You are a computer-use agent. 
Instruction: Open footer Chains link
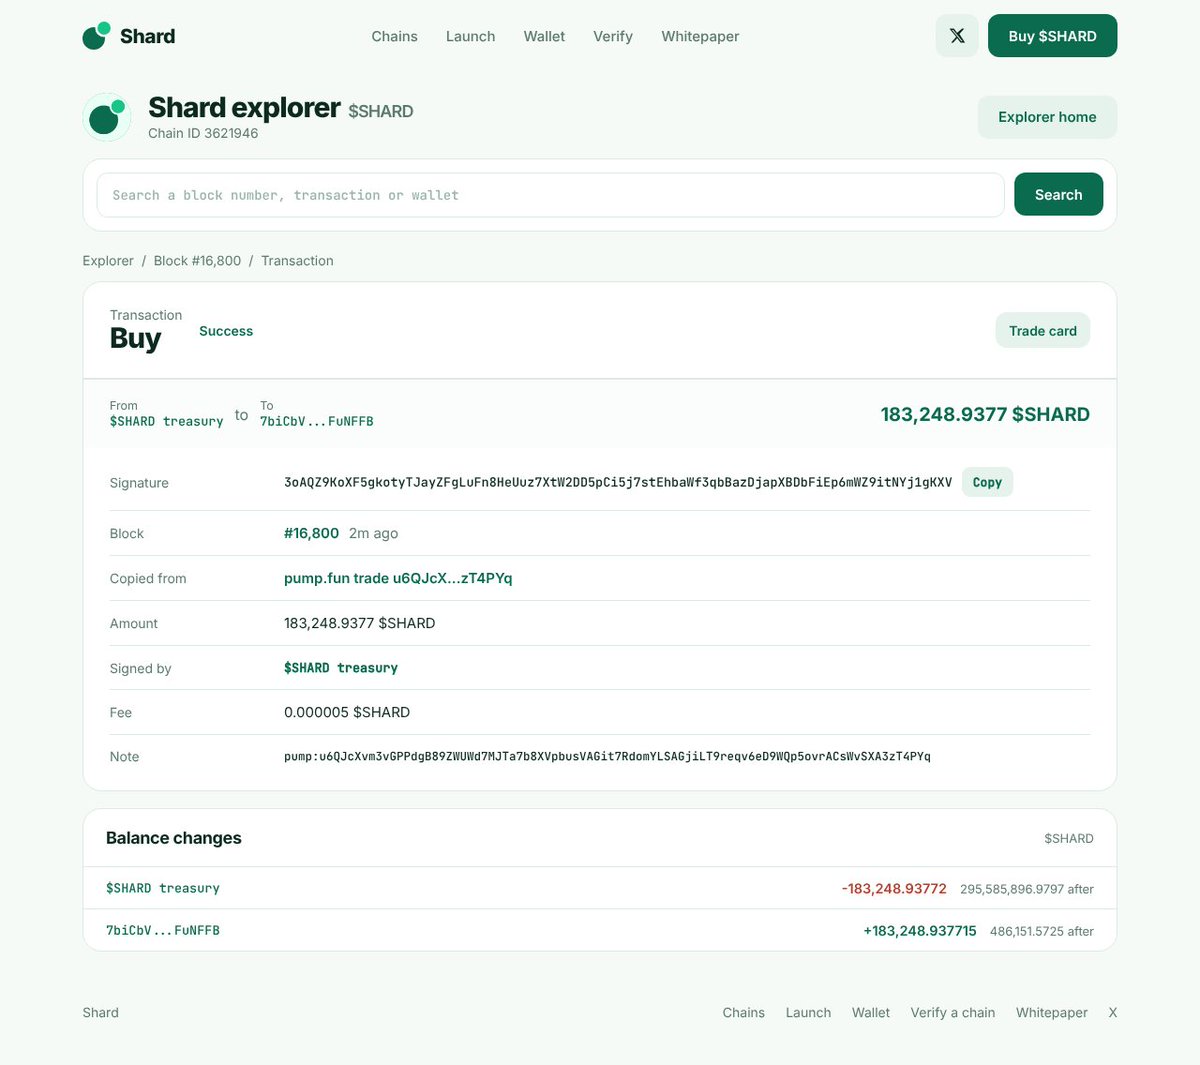click(x=744, y=1012)
